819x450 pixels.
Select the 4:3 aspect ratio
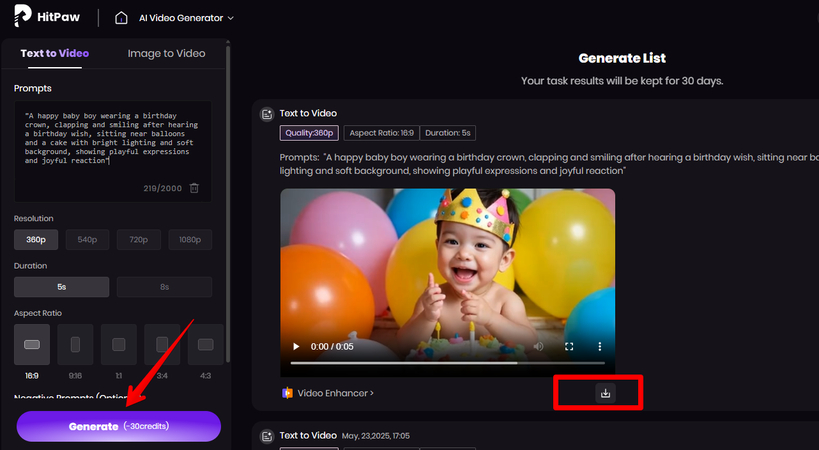(x=206, y=345)
